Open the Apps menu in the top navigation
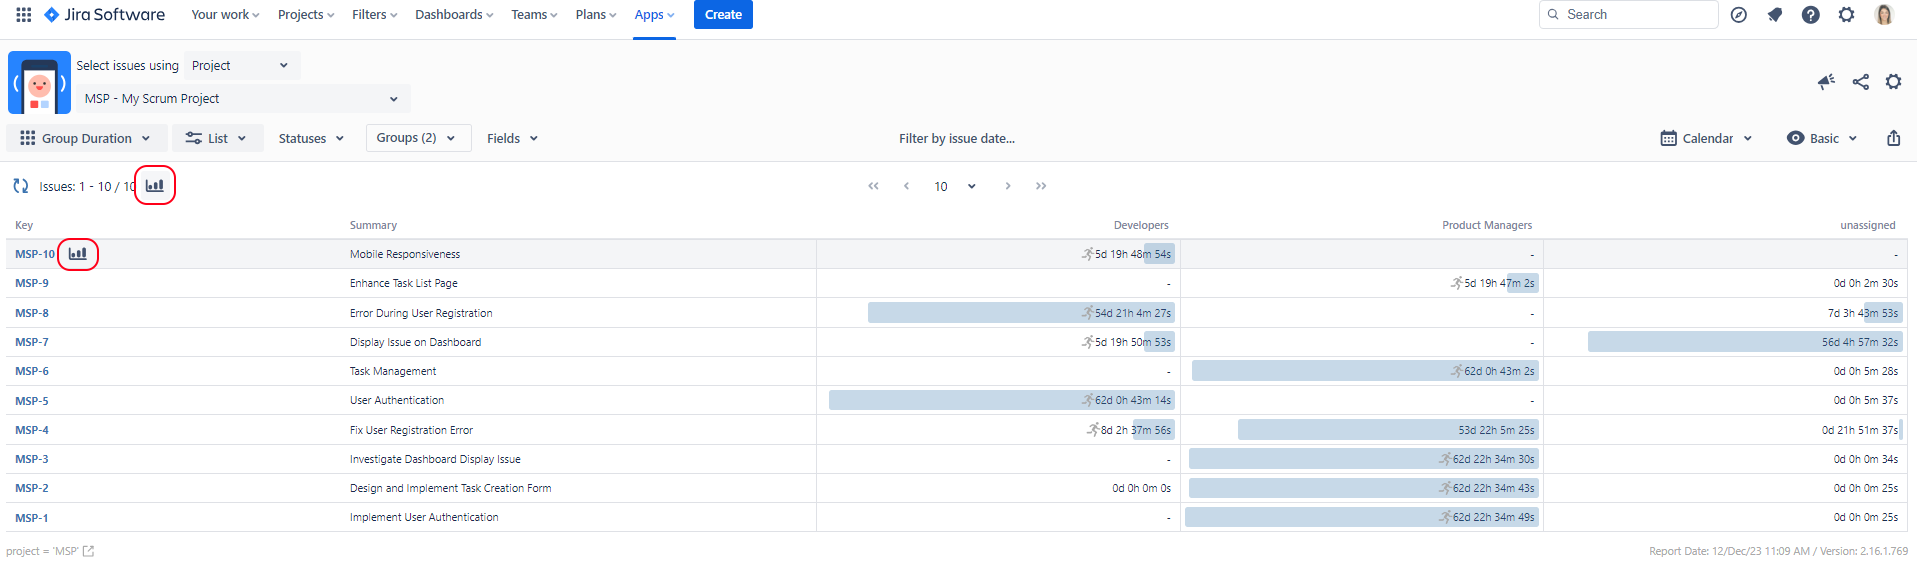This screenshot has height=566, width=1917. (654, 14)
